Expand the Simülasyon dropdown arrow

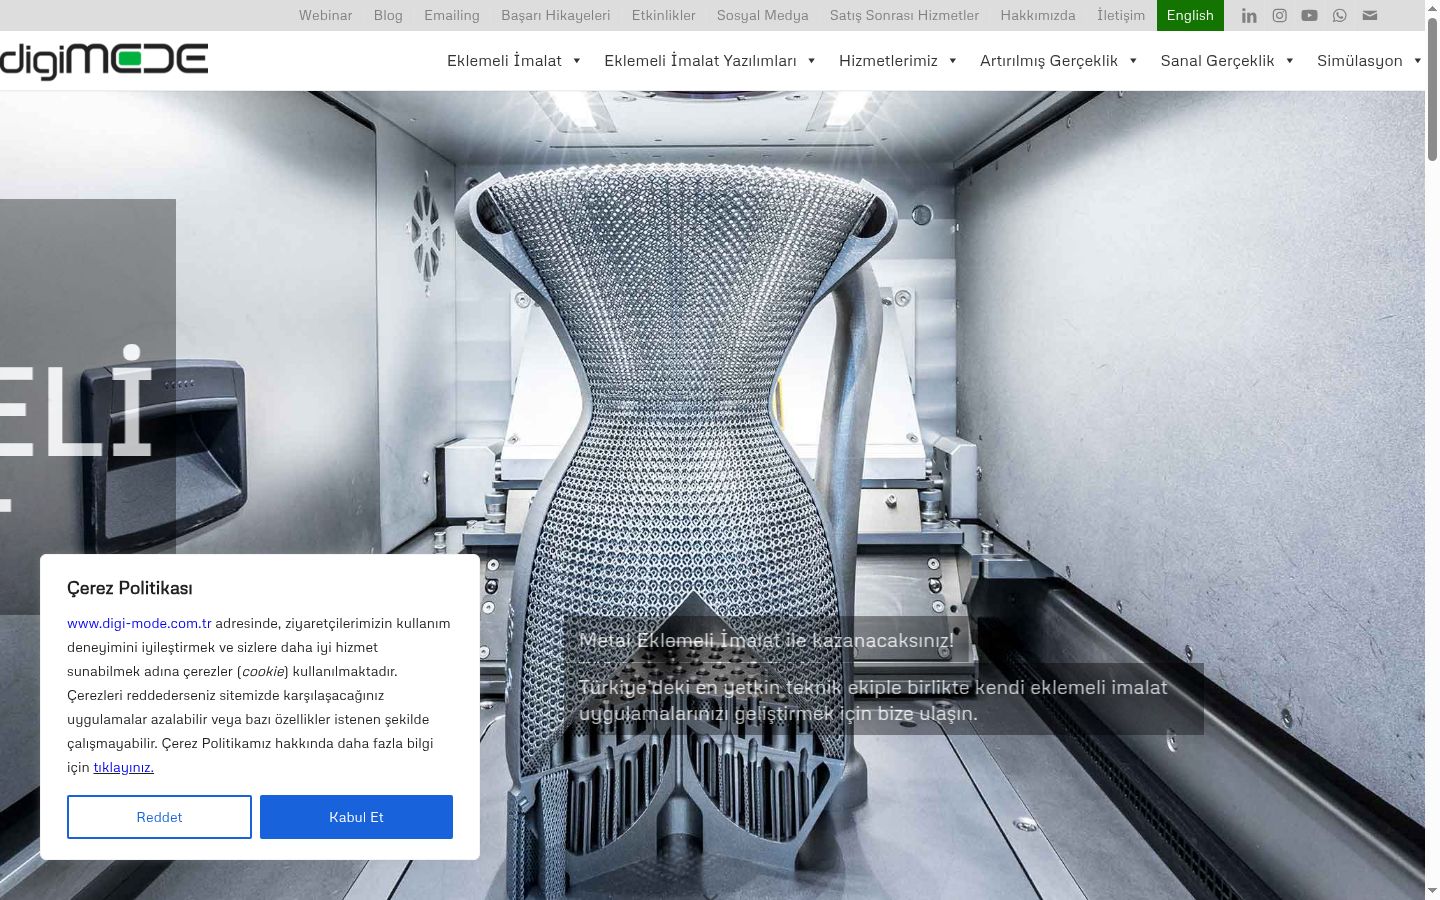click(x=1418, y=61)
